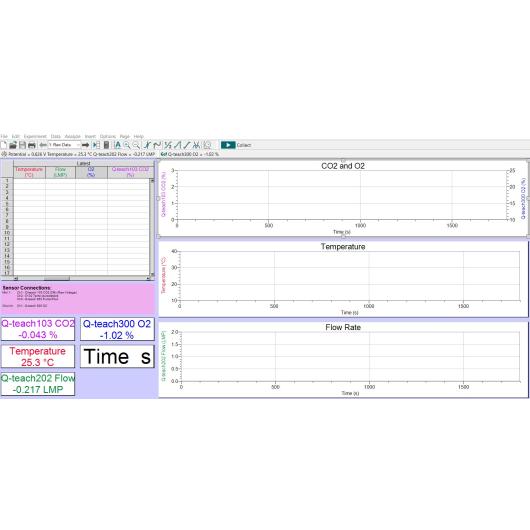This screenshot has width=530, height=530.
Task: Select the Q-teach103 CO2 column header
Action: tap(130, 172)
